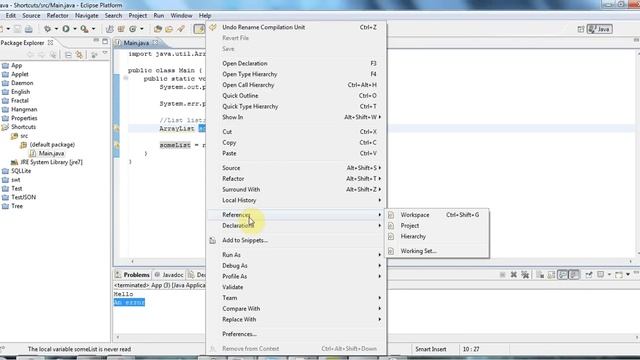Open External Tools dropdown arrow

coord(93,29)
